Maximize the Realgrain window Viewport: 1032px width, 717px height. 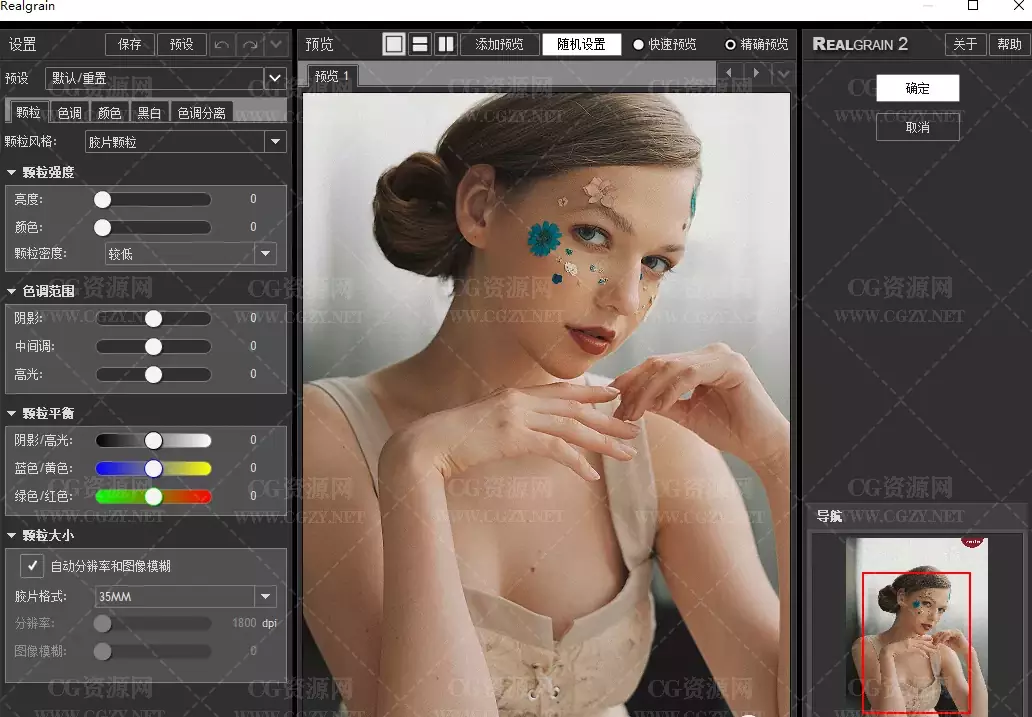click(x=973, y=6)
